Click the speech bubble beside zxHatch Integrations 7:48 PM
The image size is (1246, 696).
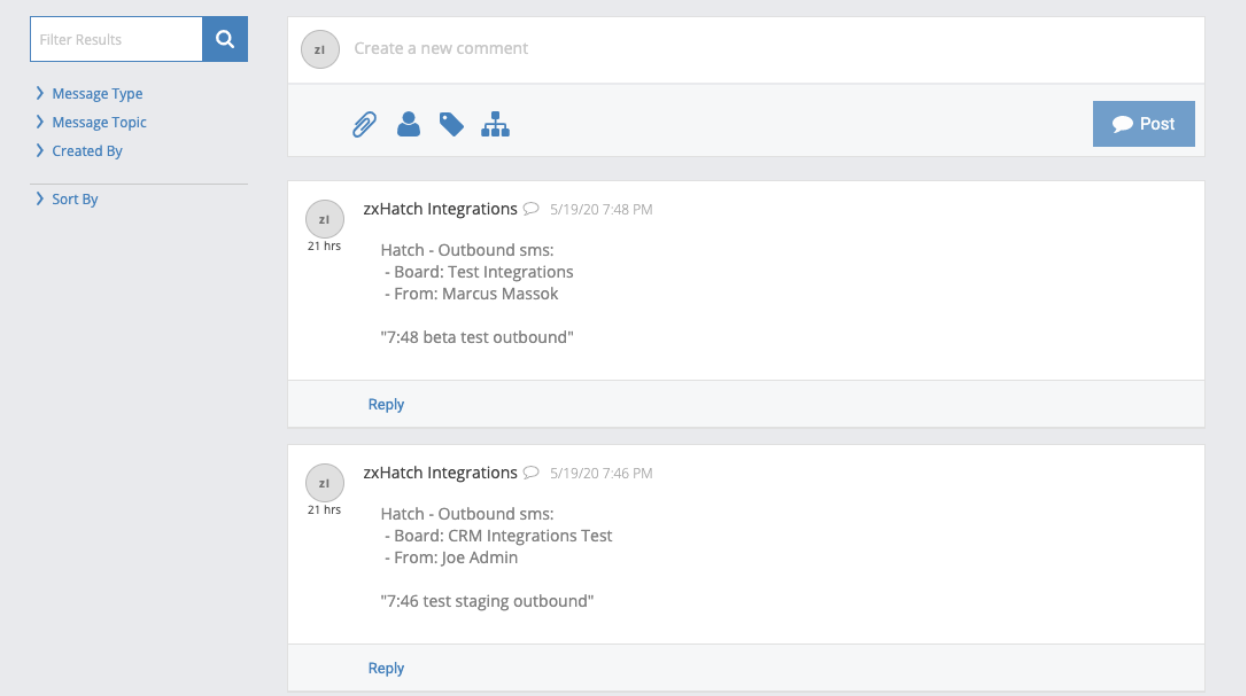coord(531,208)
